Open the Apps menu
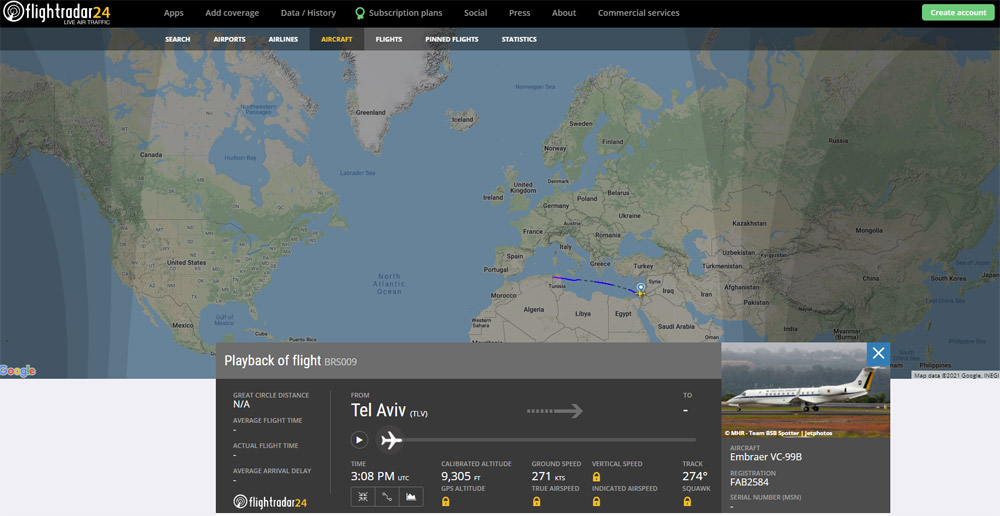This screenshot has width=1000, height=516. coord(173,13)
